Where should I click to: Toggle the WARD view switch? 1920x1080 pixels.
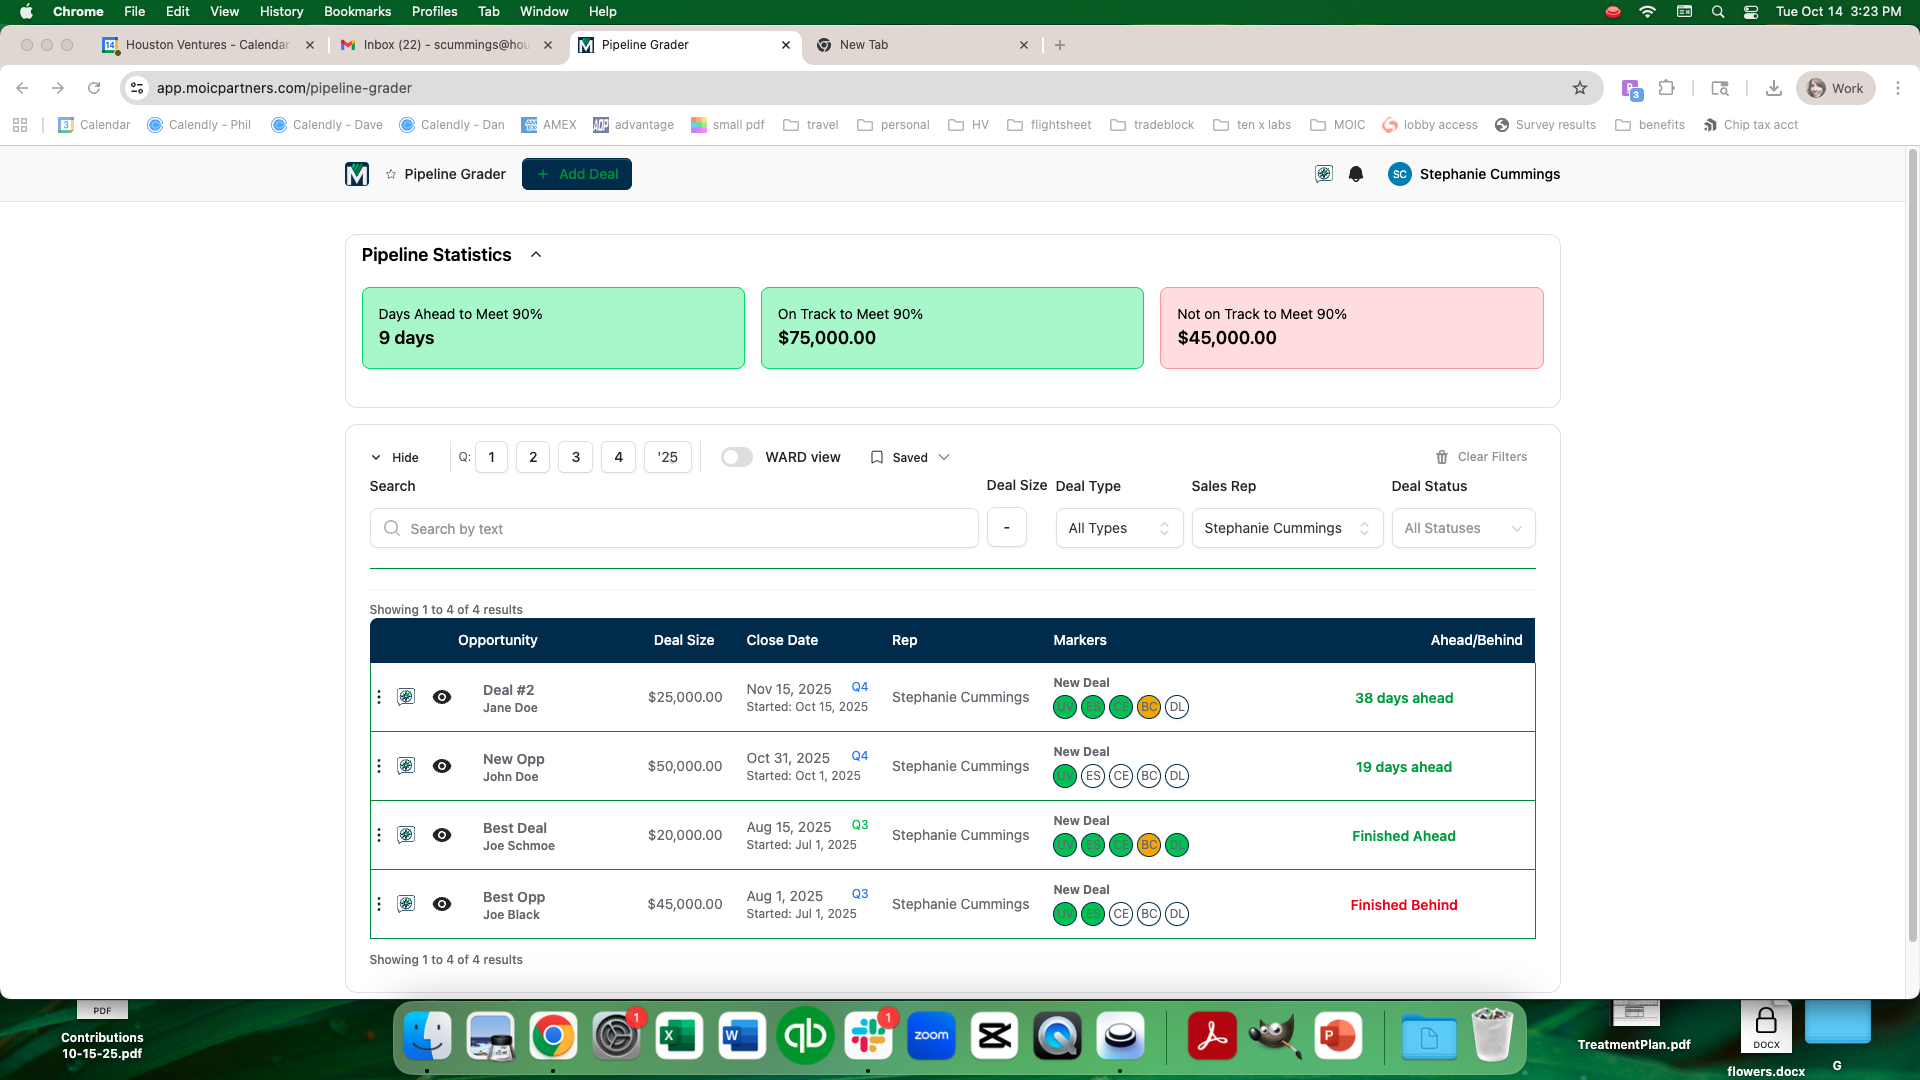[737, 457]
